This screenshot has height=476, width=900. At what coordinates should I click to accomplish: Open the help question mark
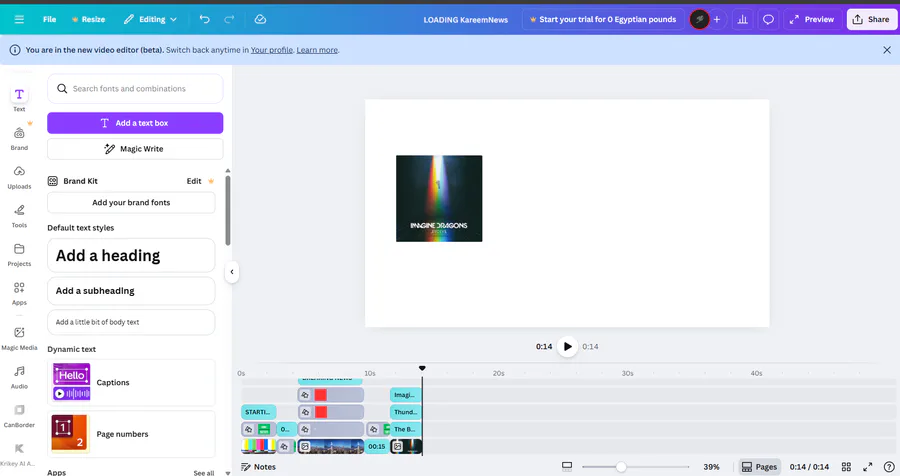coord(889,467)
